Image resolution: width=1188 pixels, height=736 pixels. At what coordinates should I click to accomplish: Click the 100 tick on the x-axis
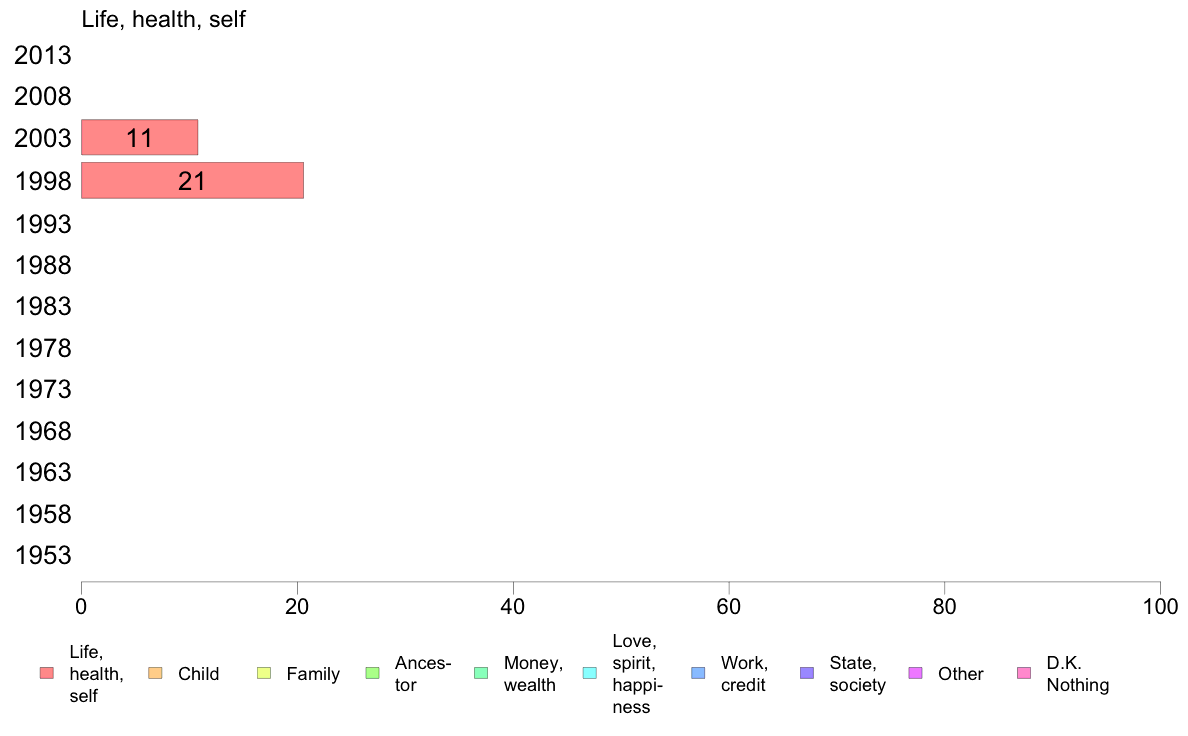coord(1160,605)
